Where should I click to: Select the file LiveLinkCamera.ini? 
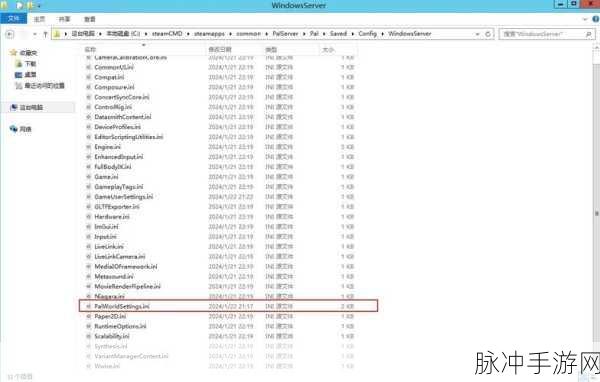pyautogui.click(x=120, y=256)
